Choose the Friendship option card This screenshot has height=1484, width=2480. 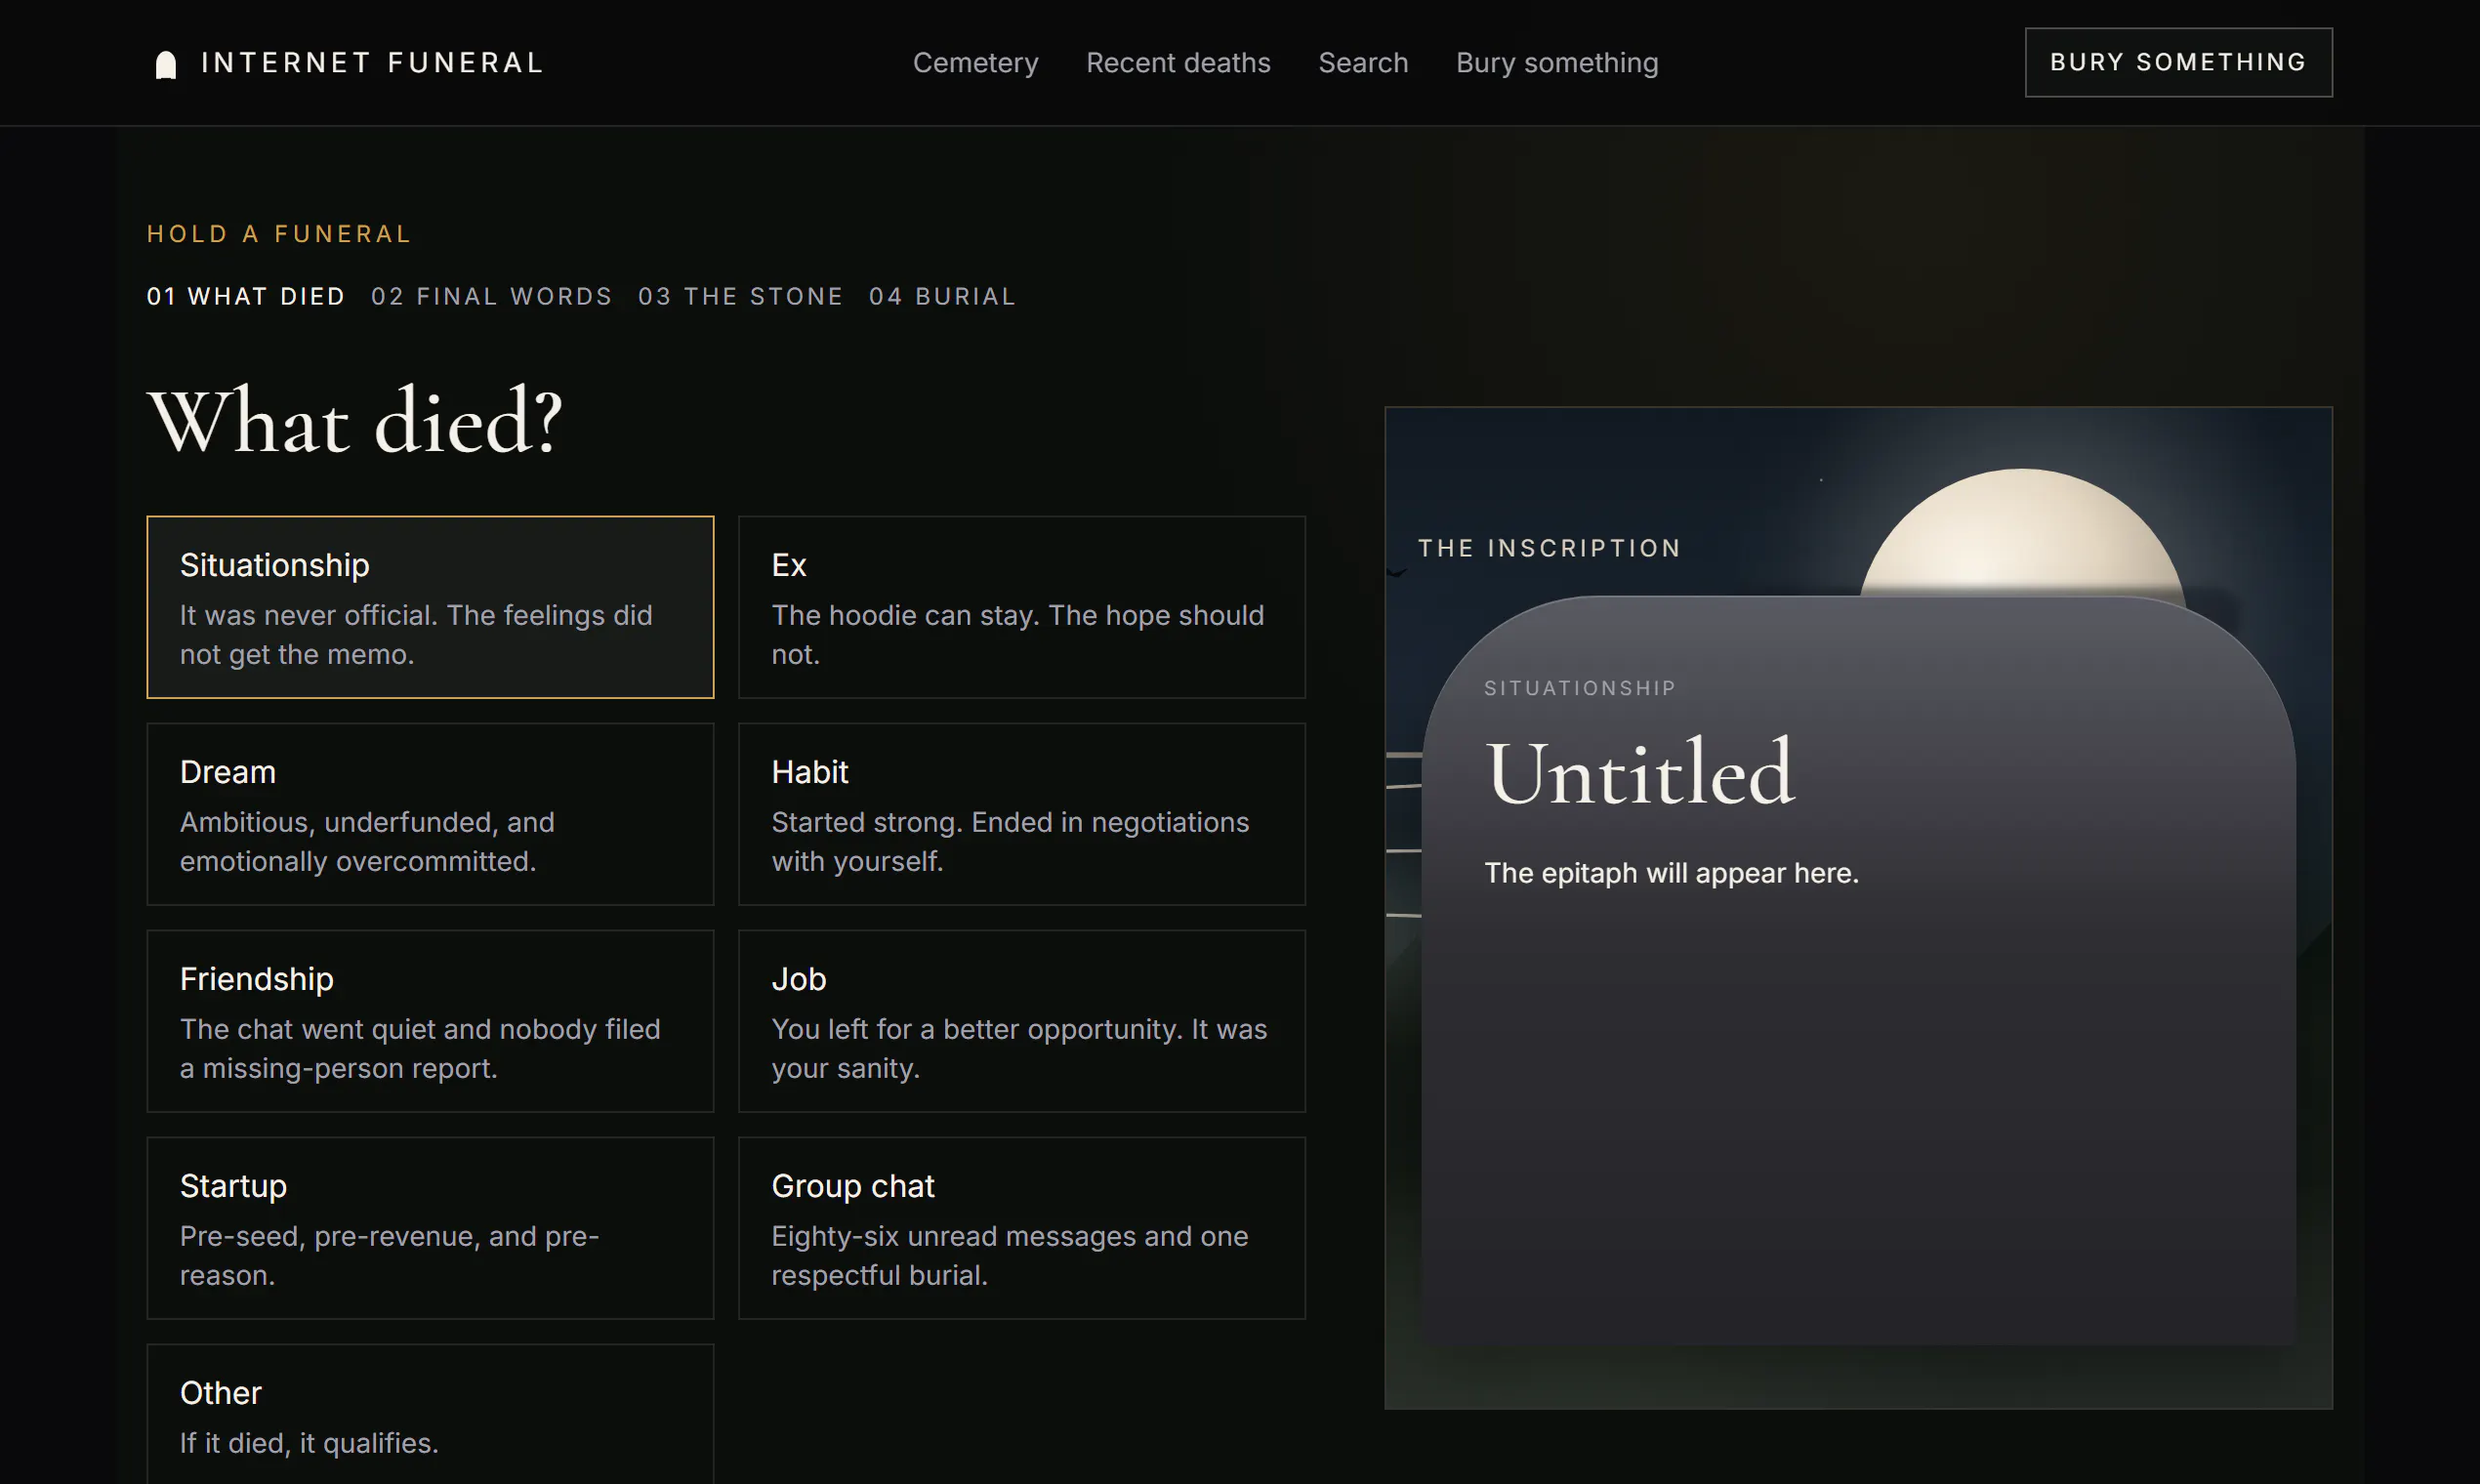pyautogui.click(x=430, y=1021)
